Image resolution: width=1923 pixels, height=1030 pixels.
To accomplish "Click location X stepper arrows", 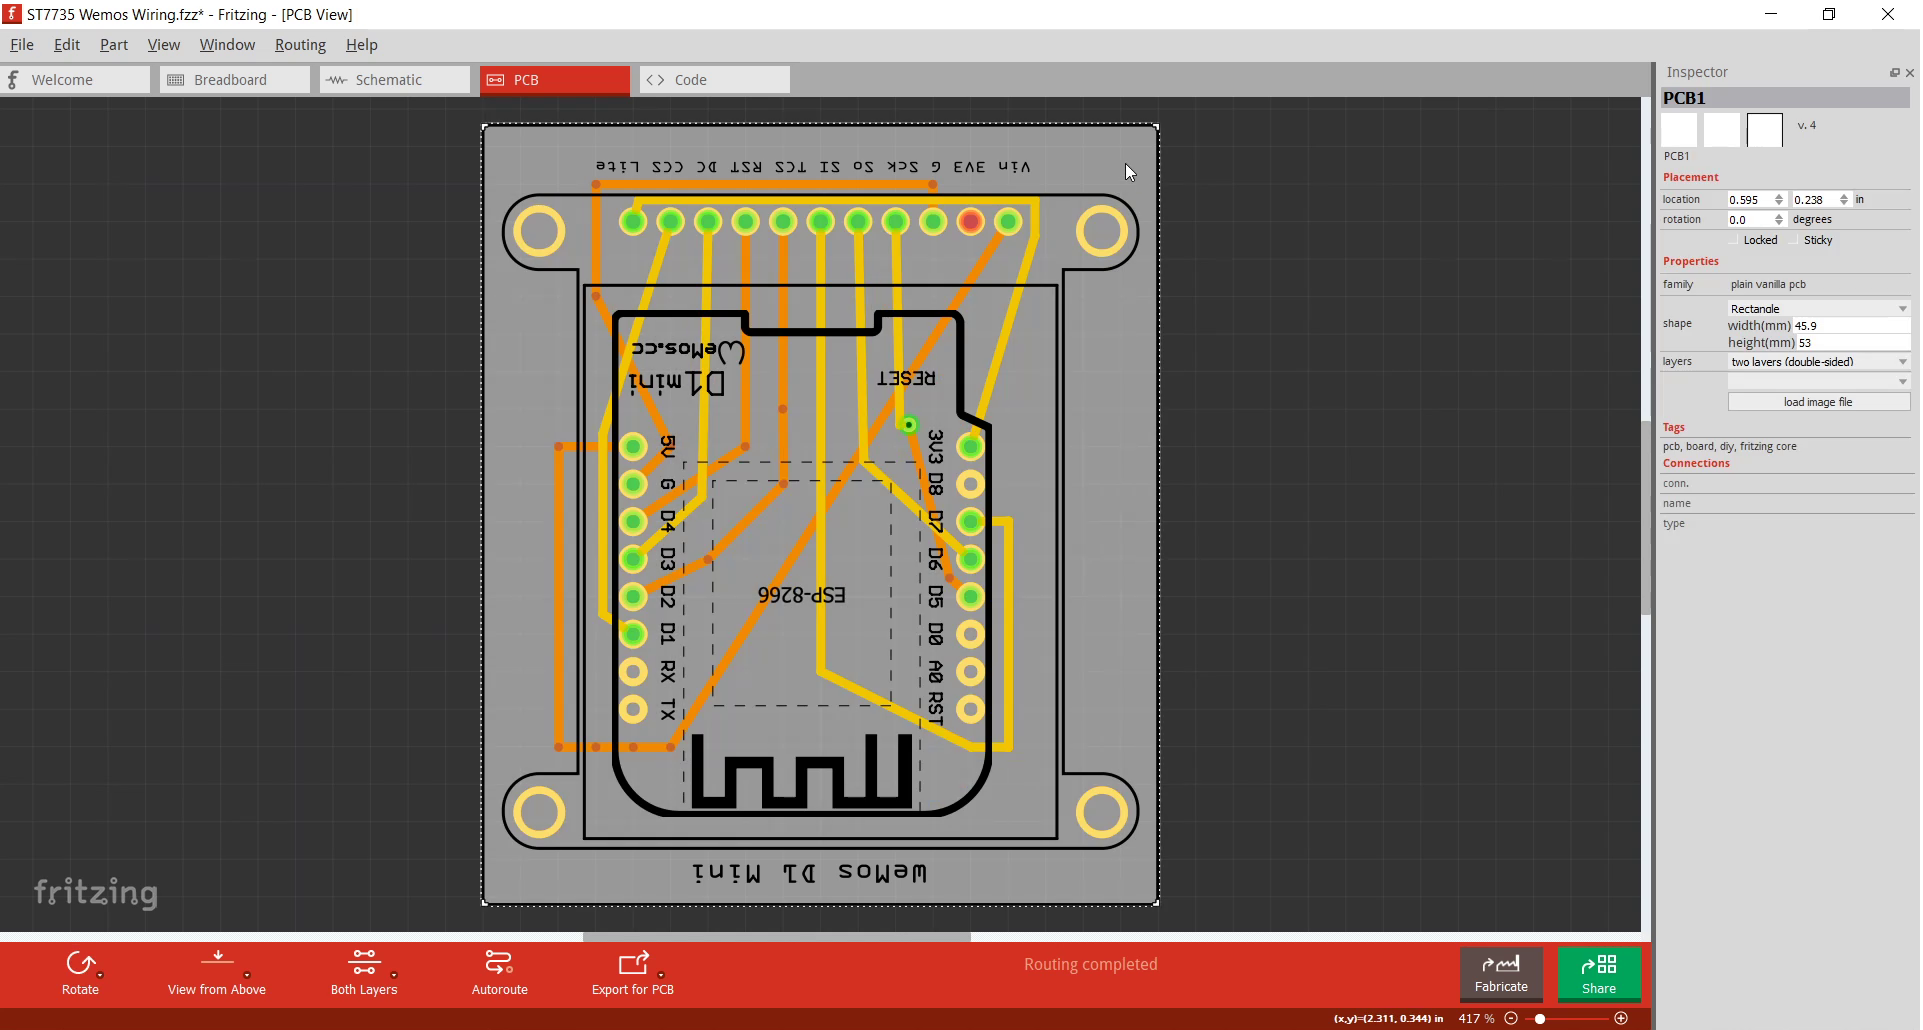I will [x=1779, y=200].
